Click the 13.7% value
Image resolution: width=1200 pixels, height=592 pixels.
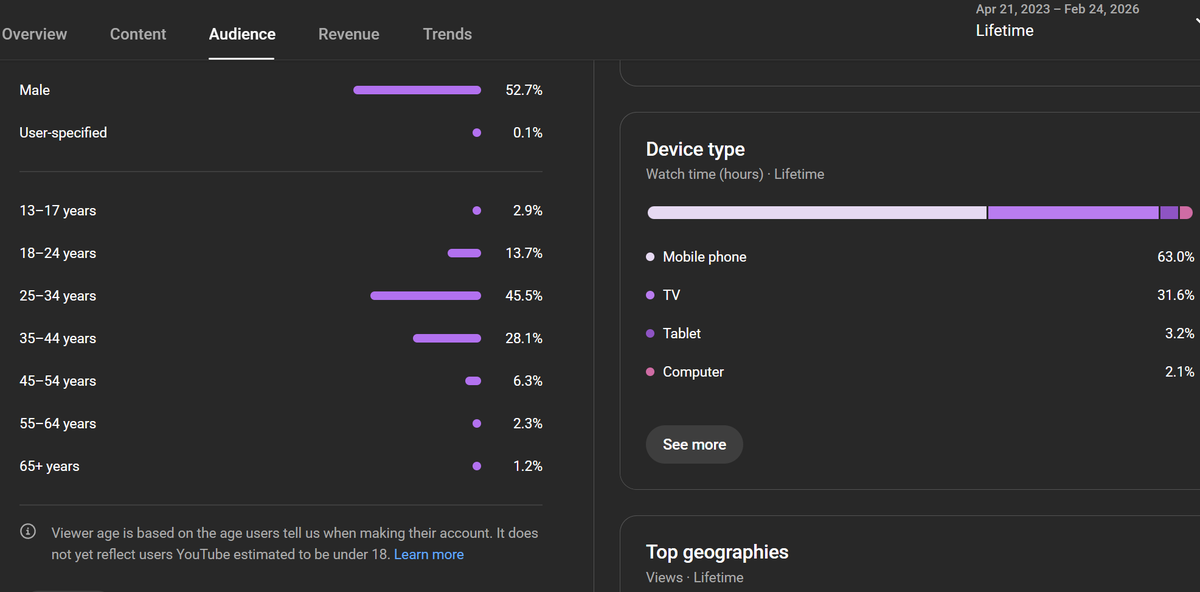tap(524, 253)
